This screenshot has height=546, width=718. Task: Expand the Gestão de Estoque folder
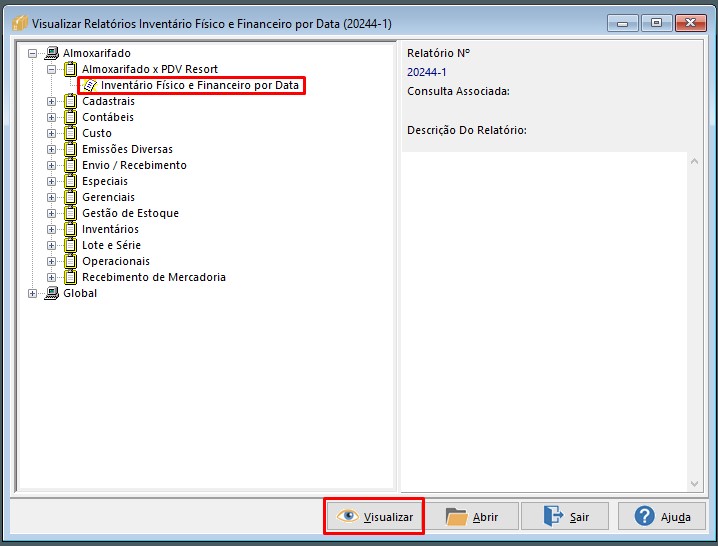pyautogui.click(x=51, y=214)
